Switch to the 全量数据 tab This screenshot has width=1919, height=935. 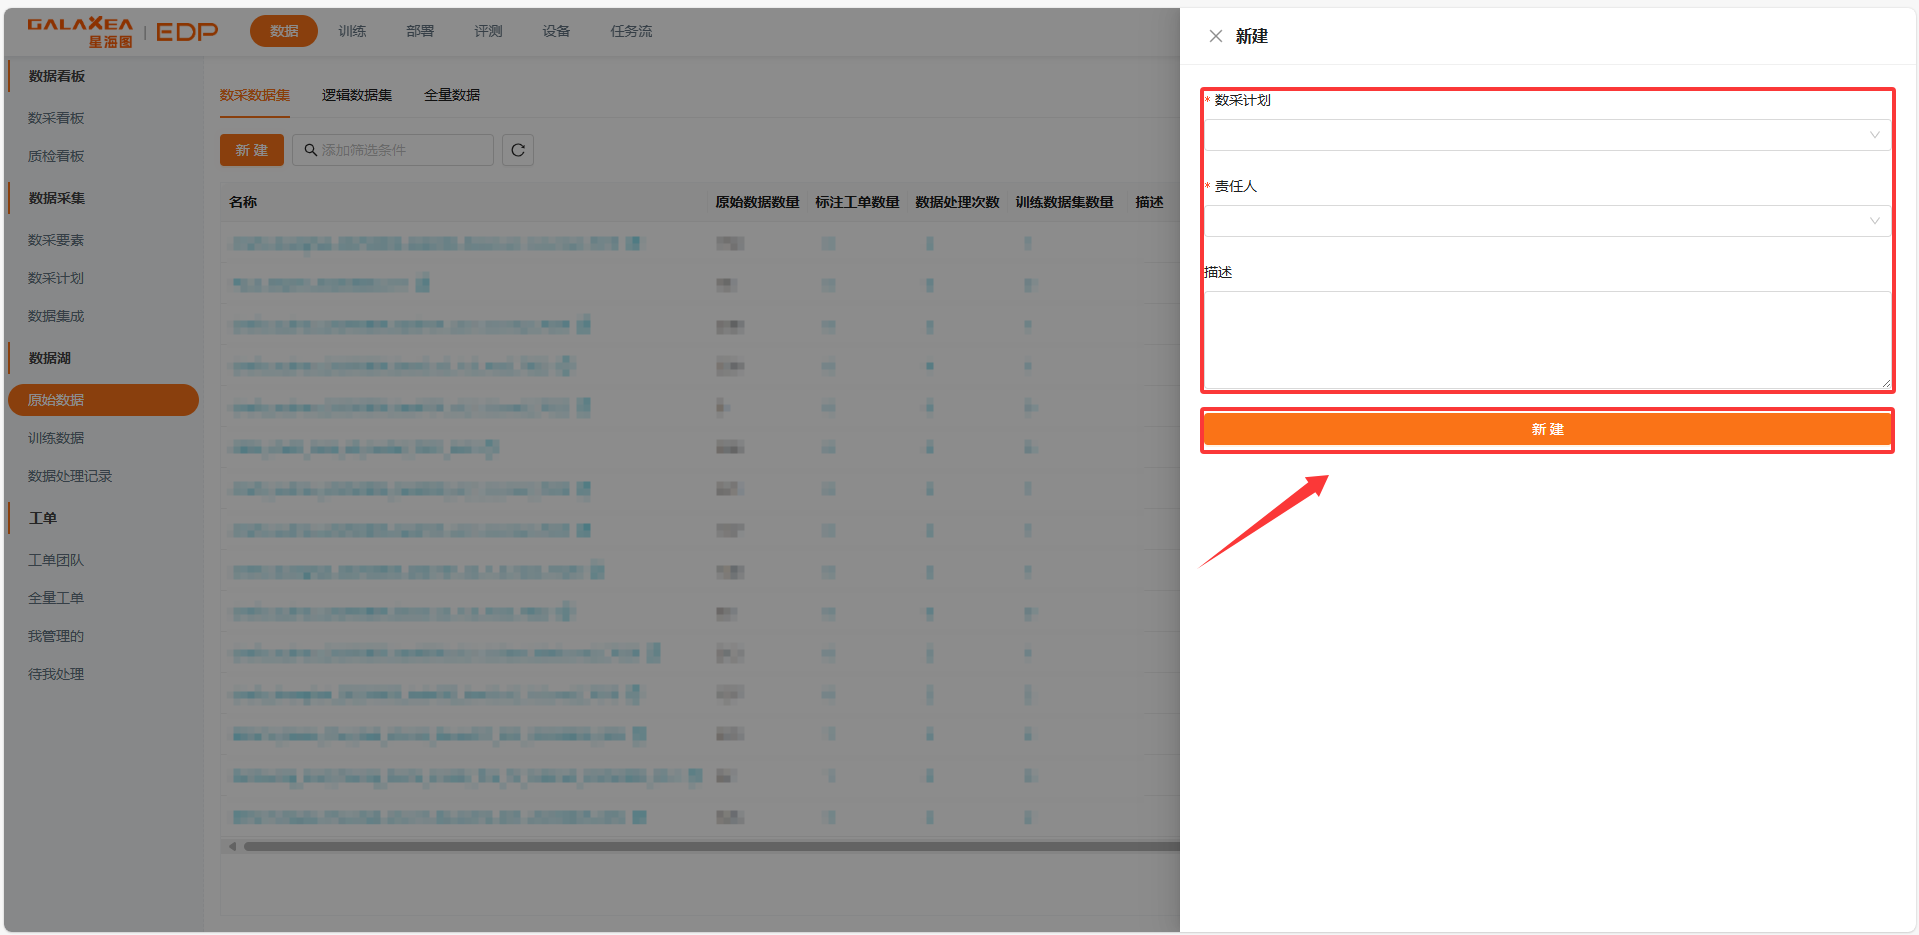pos(451,95)
